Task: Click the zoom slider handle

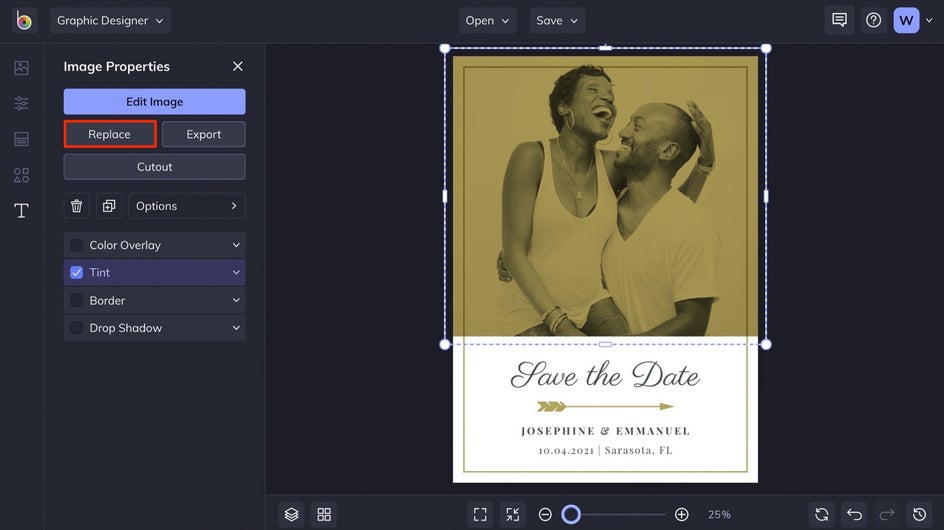Action: coord(571,514)
